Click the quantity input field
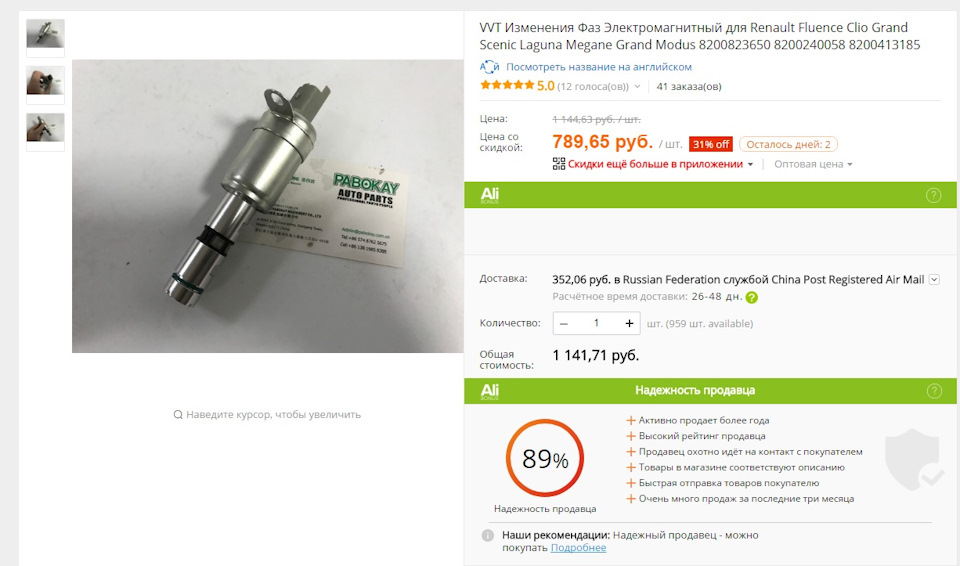960x566 pixels. (x=596, y=323)
